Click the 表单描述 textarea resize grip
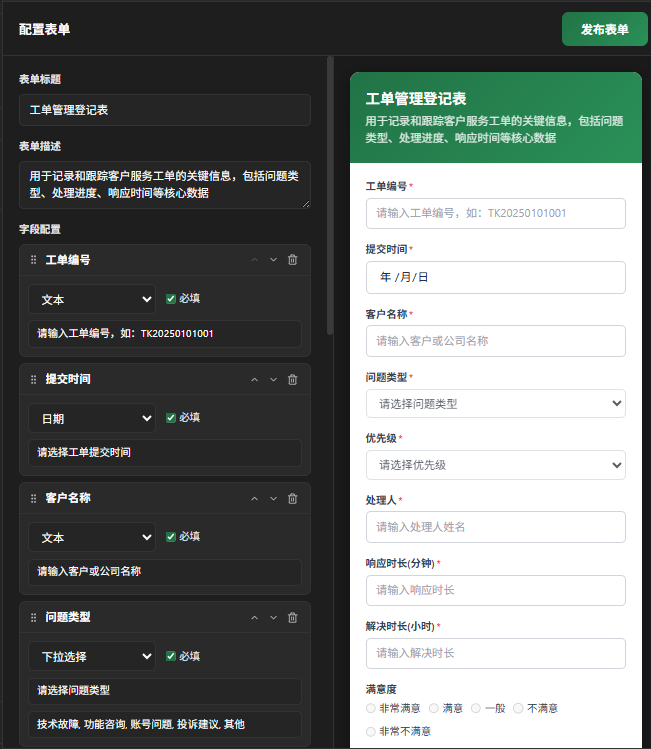Image resolution: width=651 pixels, height=749 pixels. [x=306, y=204]
